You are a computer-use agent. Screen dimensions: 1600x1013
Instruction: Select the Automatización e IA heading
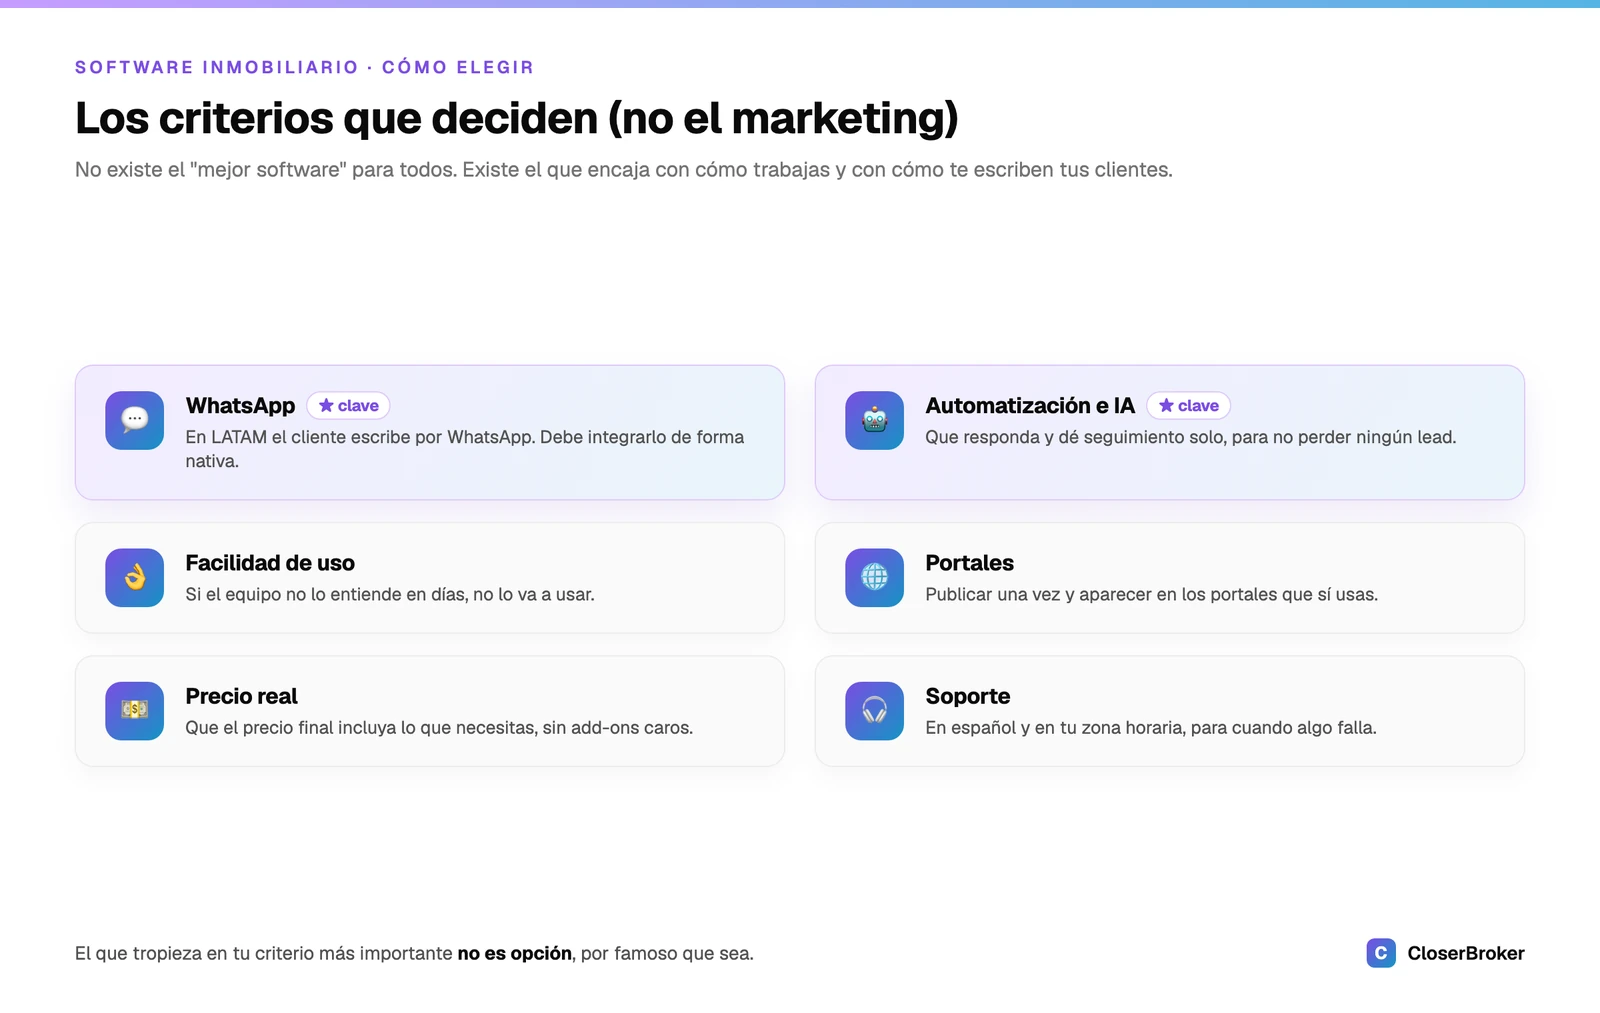pos(1030,405)
